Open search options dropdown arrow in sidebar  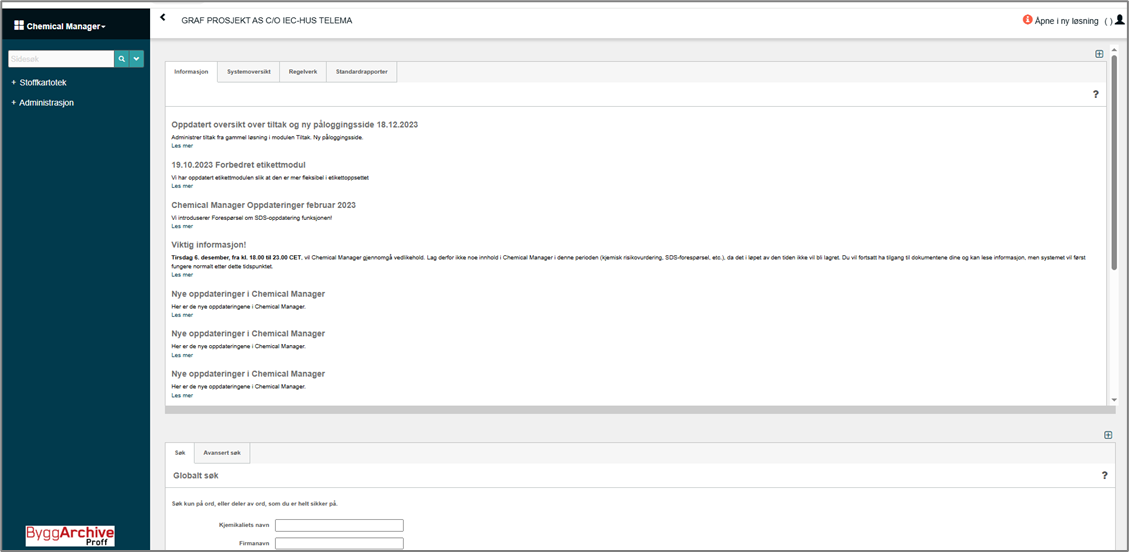tap(137, 59)
